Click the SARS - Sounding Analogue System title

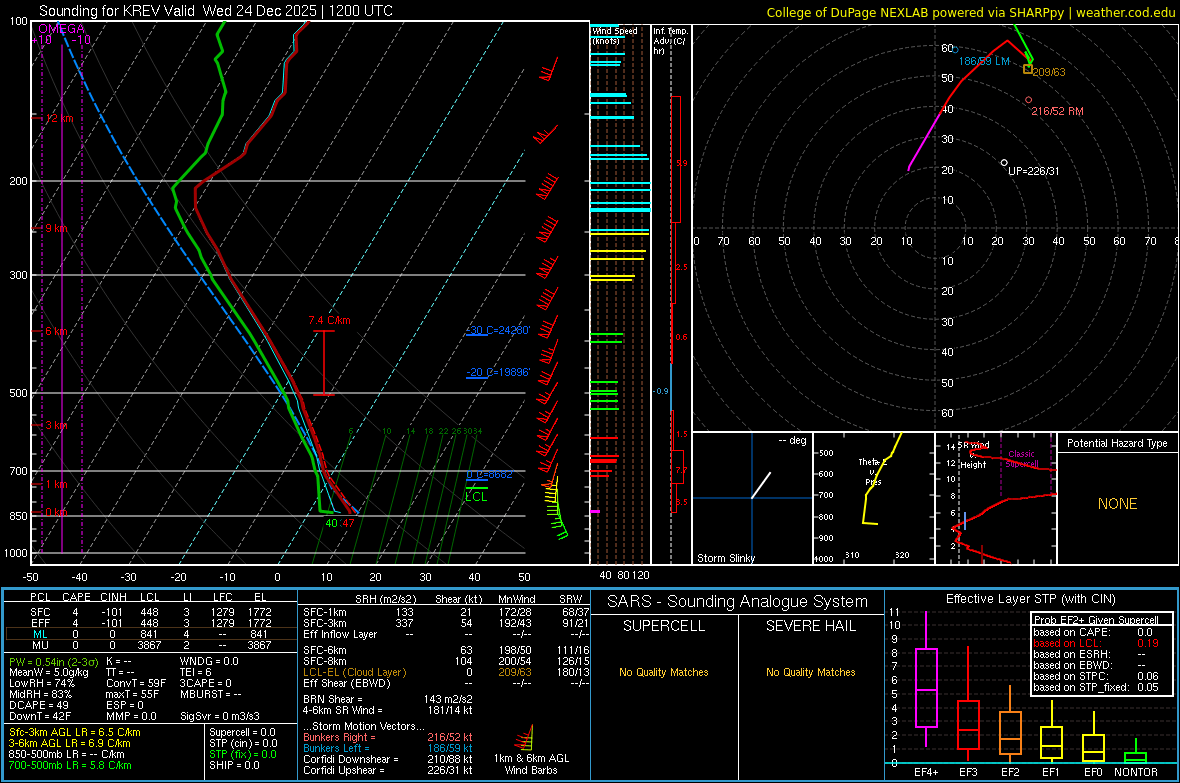[737, 602]
